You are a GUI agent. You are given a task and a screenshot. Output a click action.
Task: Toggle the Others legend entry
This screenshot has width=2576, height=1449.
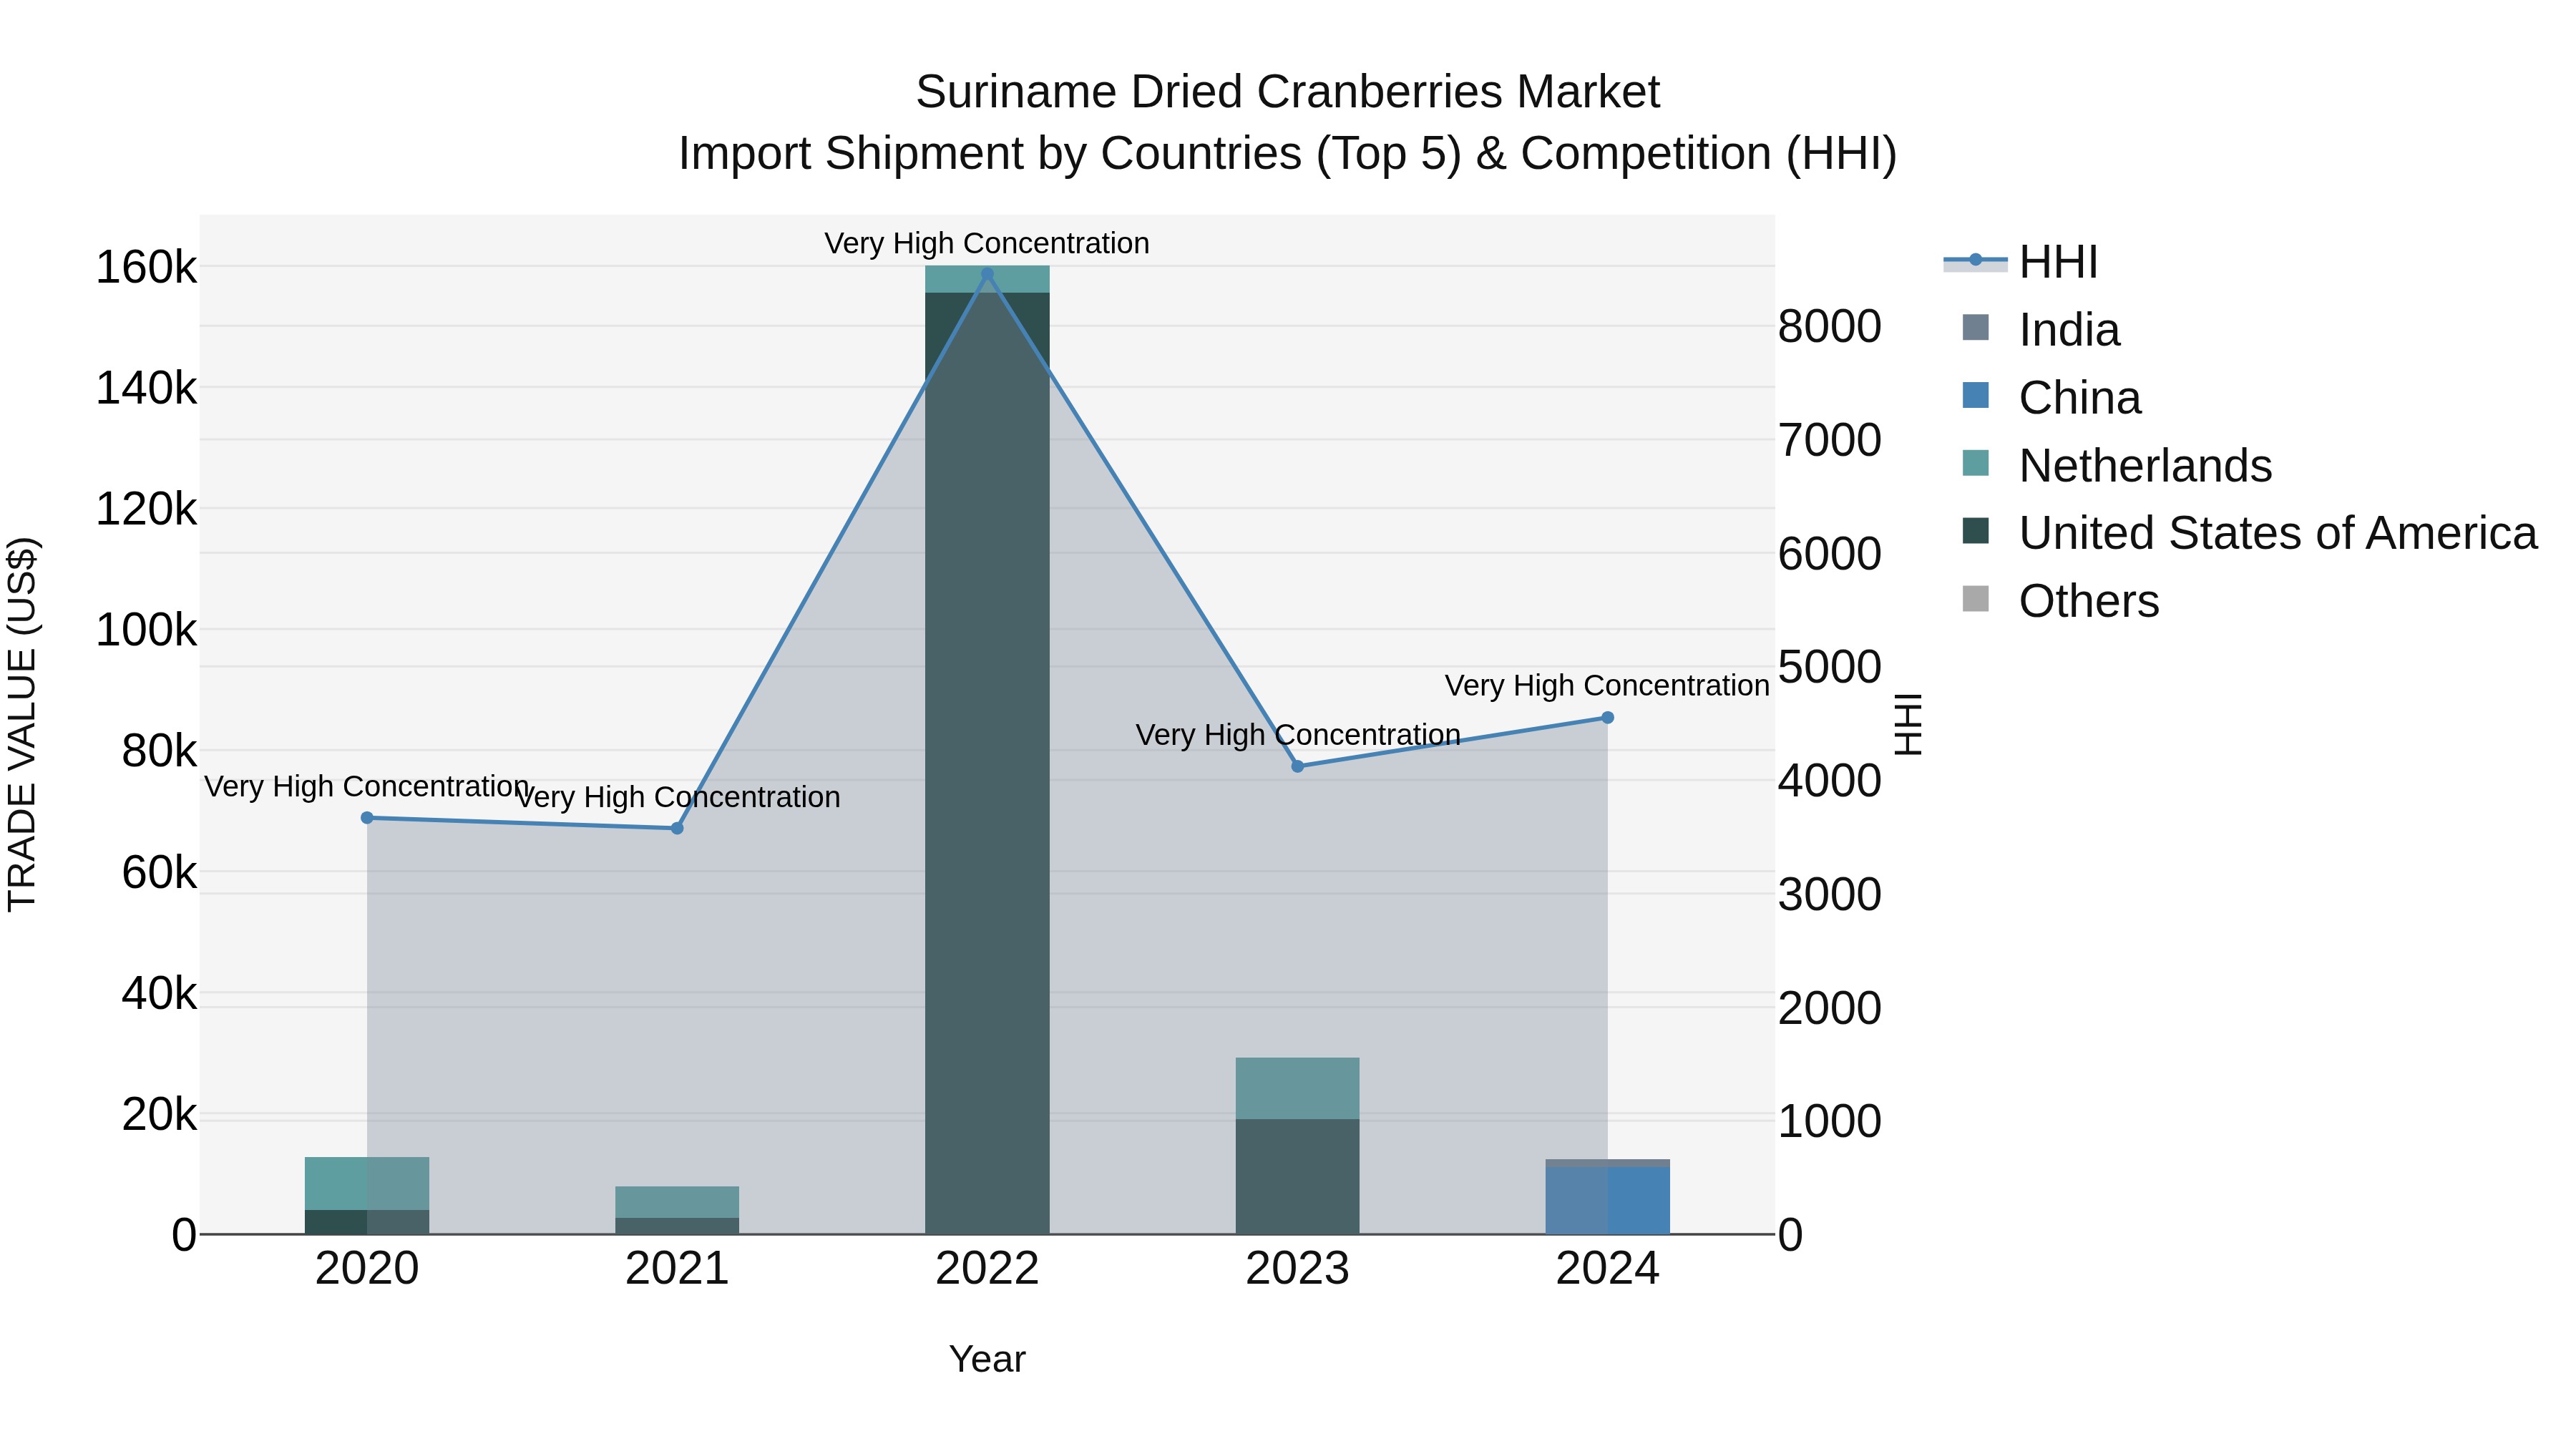pos(2060,601)
